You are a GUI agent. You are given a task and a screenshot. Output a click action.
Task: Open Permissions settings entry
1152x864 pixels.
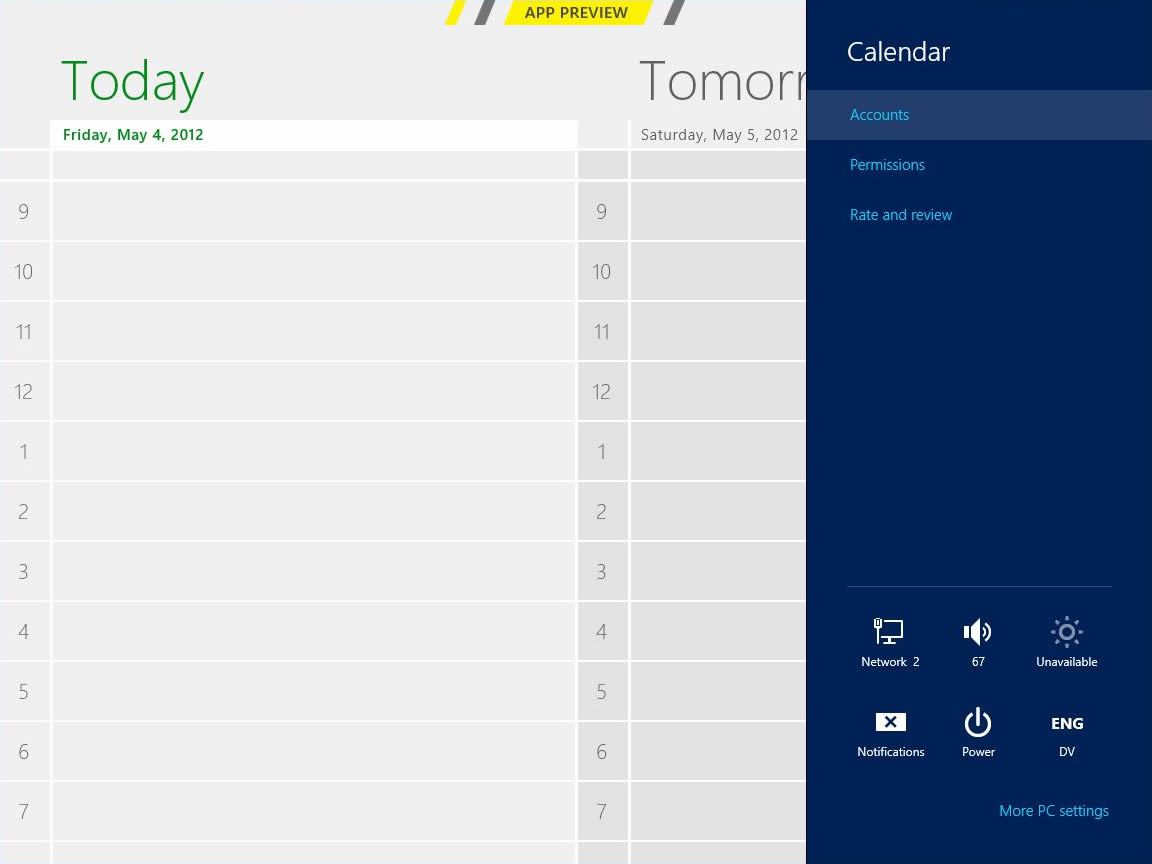(x=887, y=165)
